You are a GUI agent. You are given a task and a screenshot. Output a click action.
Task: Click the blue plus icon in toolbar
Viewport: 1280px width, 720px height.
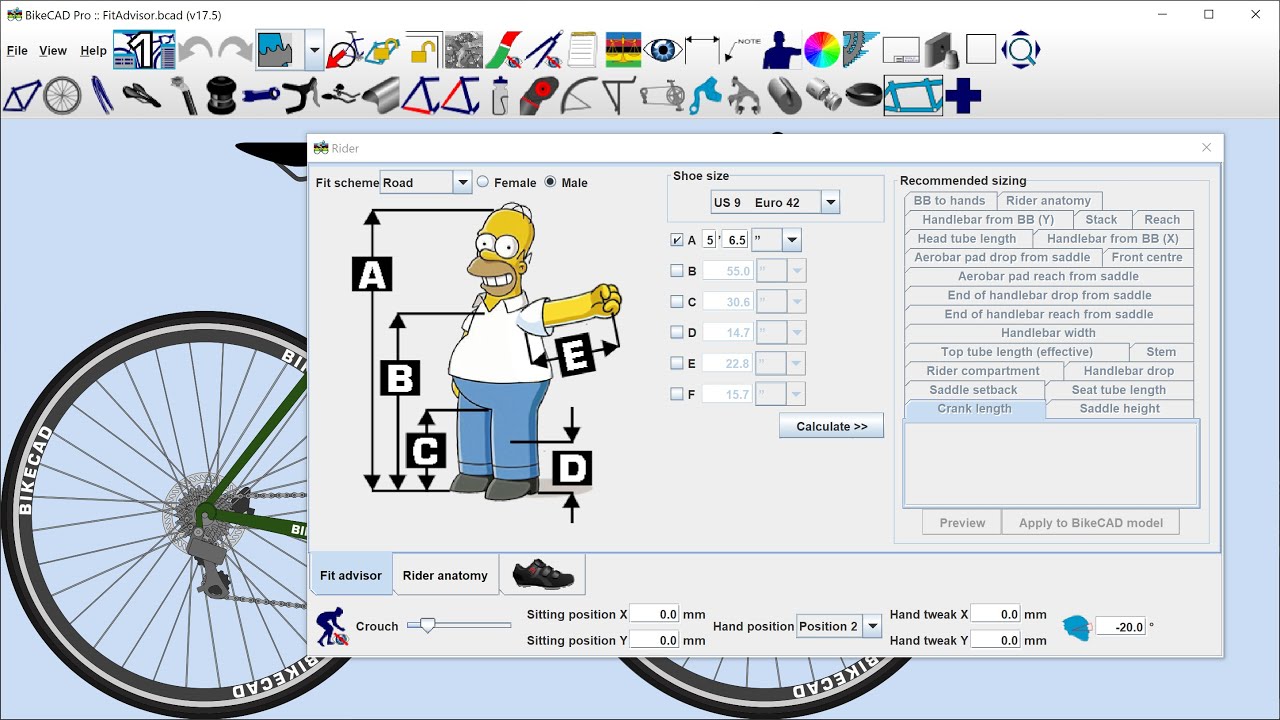tap(963, 96)
